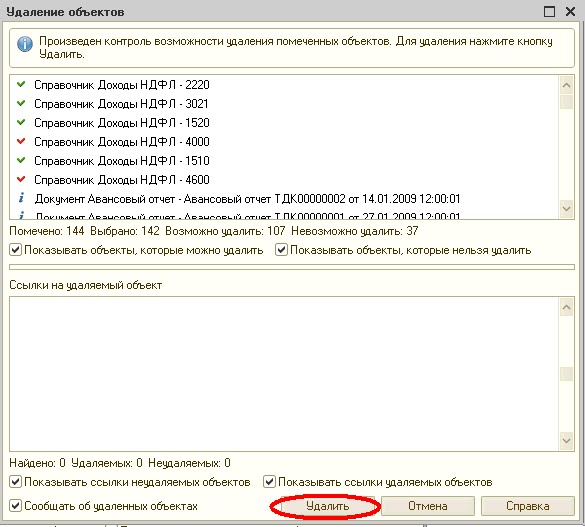585x527 pixels.
Task: Click green check icon beside Доходы НДФЛ - 1520
Action: click(21, 122)
